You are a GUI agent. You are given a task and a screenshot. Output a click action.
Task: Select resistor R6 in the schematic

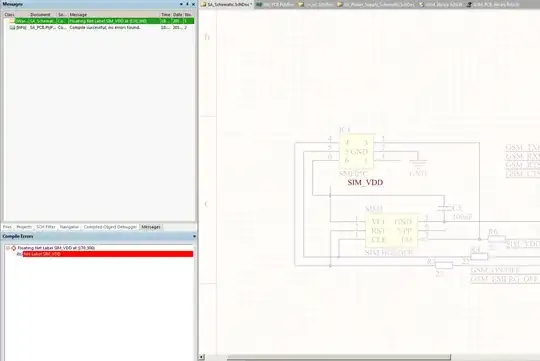[497, 238]
